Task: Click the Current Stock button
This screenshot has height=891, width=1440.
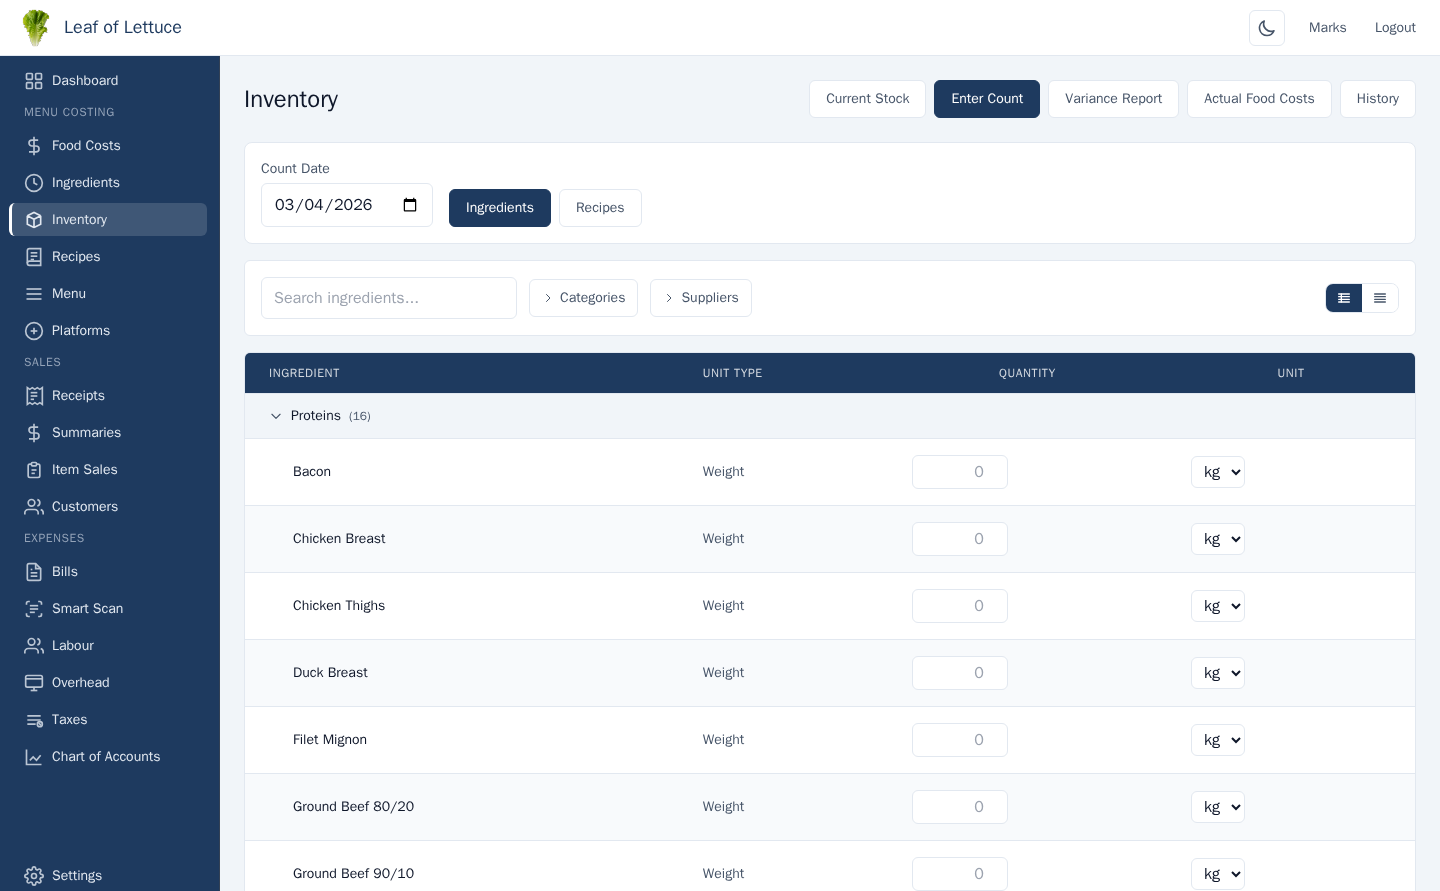Action: point(867,99)
